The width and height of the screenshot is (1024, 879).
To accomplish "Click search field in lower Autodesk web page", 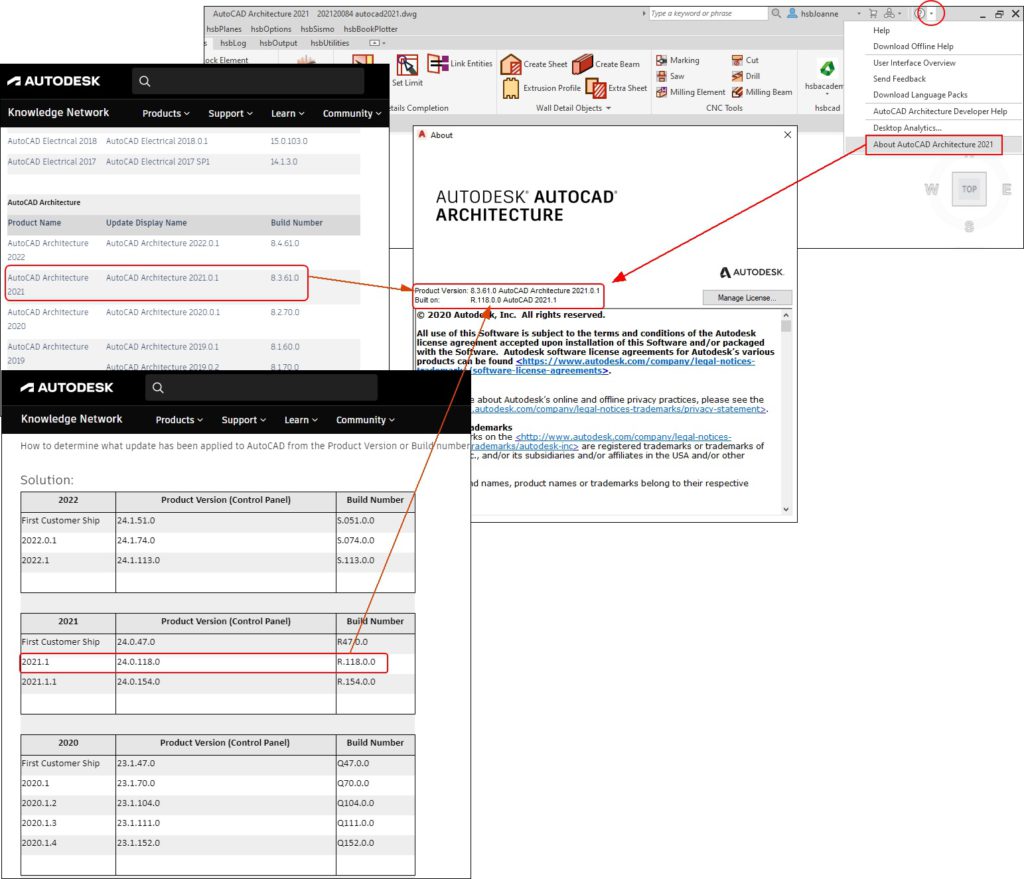I will tap(261, 388).
